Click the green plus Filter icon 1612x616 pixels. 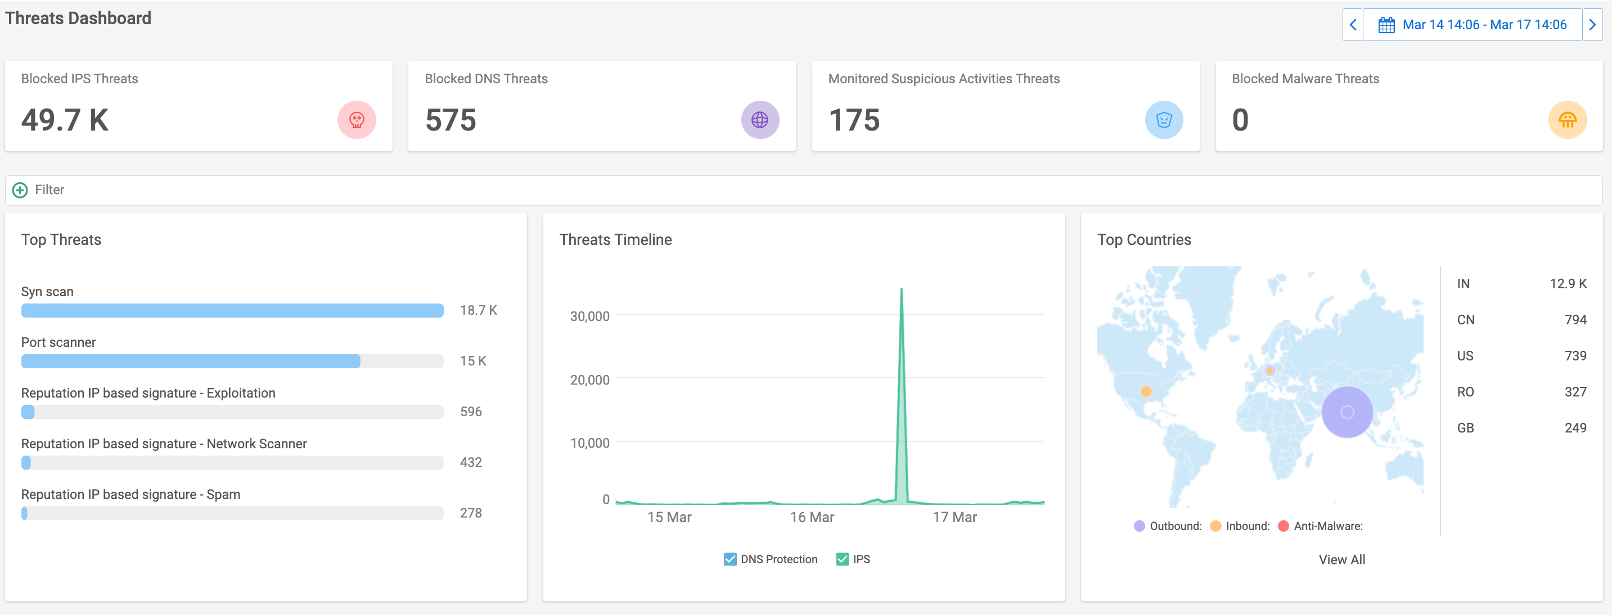tap(20, 190)
